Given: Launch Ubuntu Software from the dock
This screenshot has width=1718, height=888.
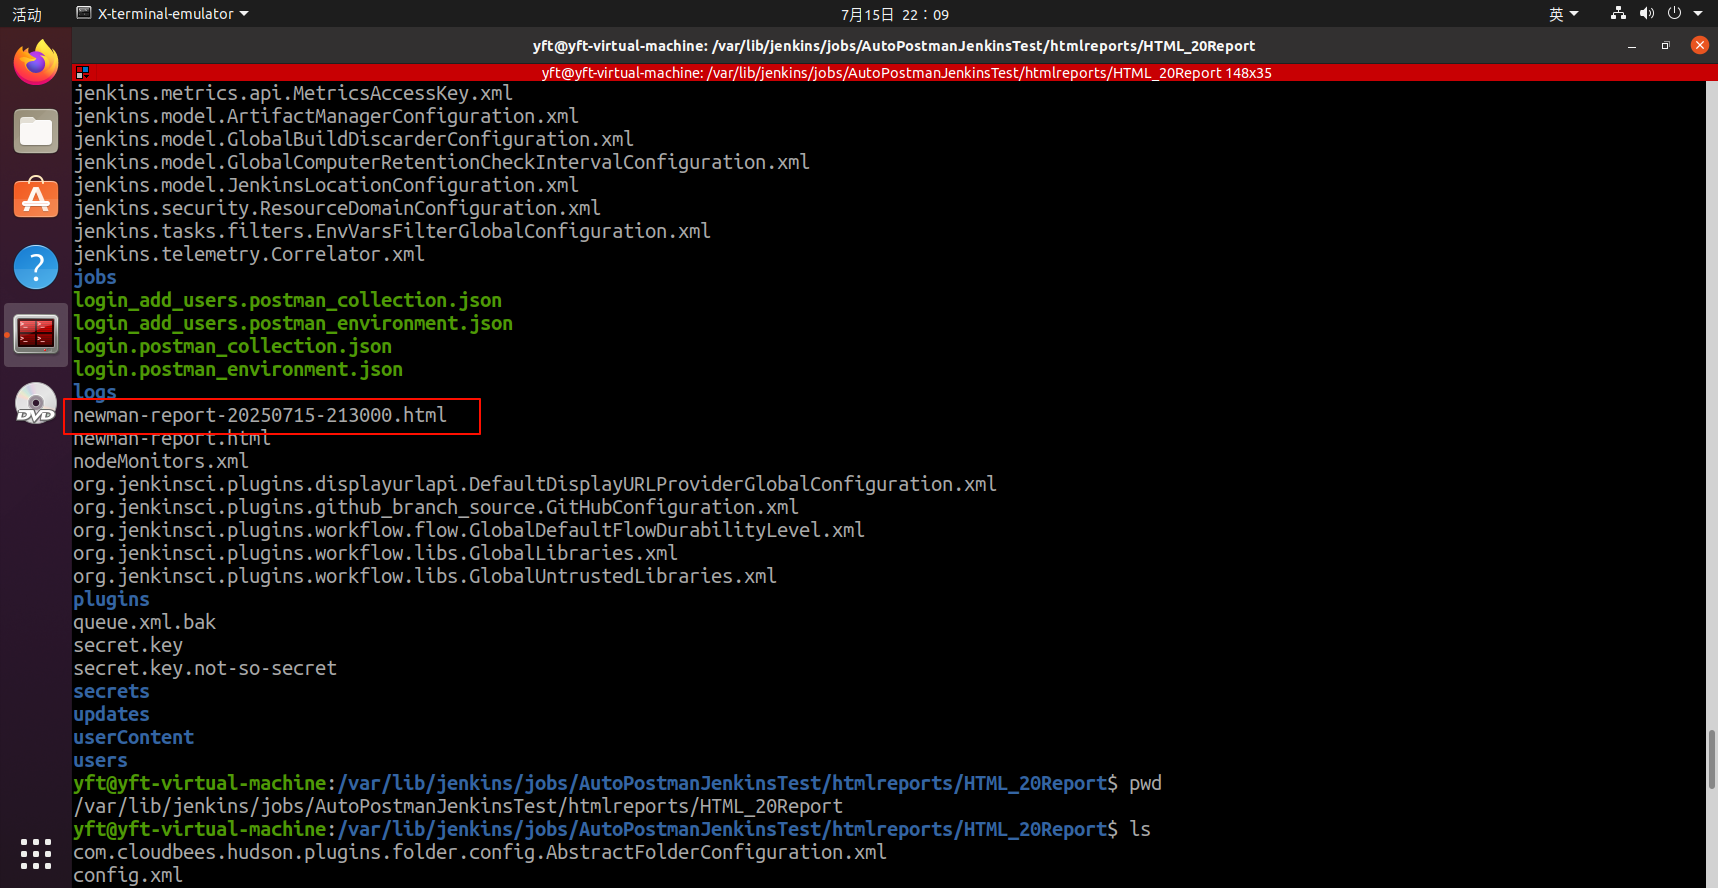Looking at the screenshot, I should pos(36,199).
